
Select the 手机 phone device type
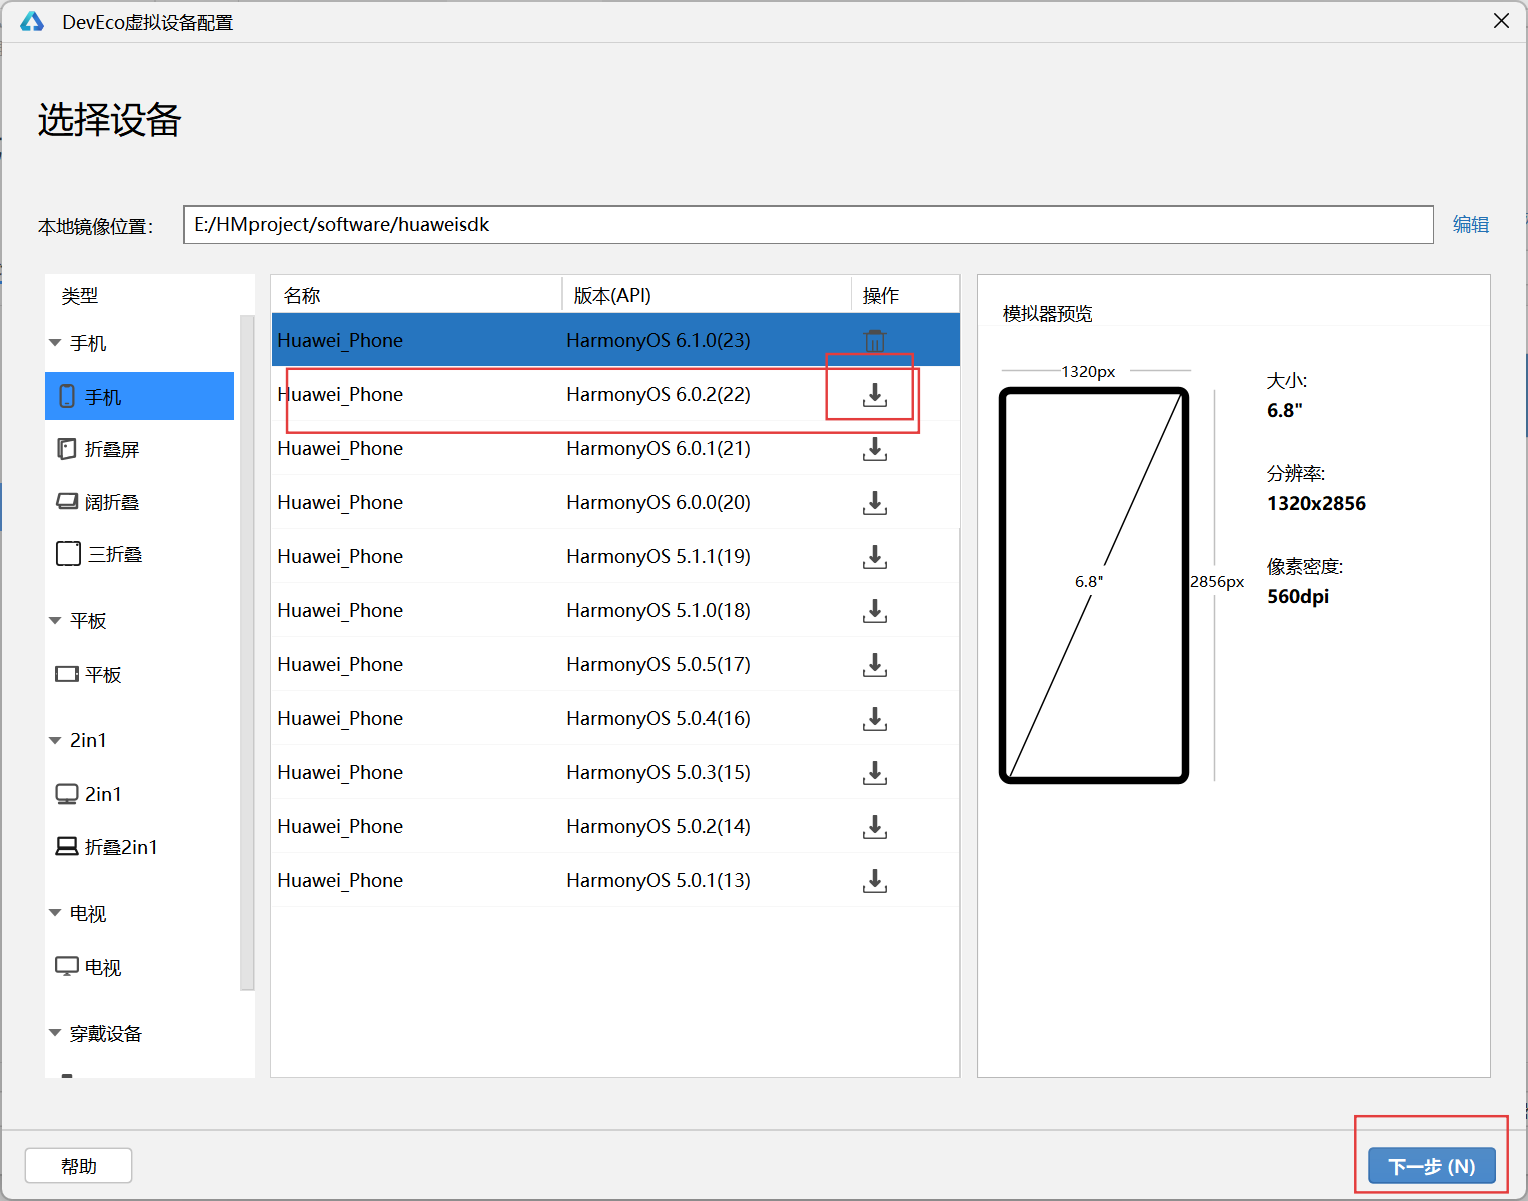(139, 396)
